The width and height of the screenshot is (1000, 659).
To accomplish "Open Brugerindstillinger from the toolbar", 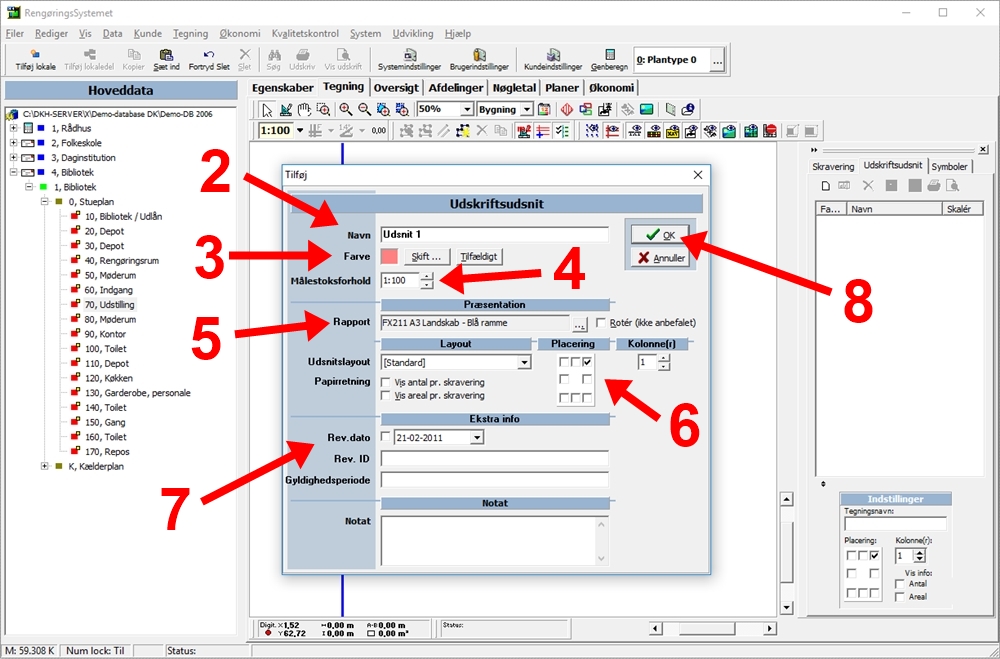I will coord(480,59).
